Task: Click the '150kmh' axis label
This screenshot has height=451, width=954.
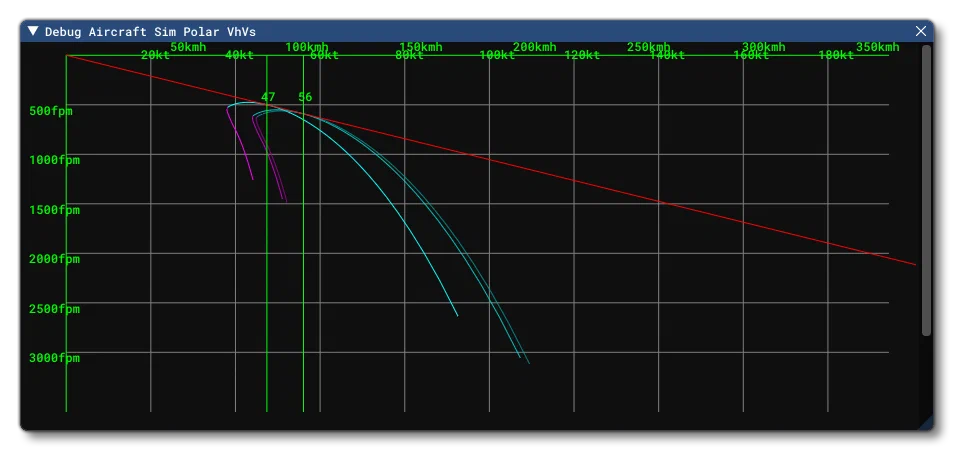Action: point(420,47)
